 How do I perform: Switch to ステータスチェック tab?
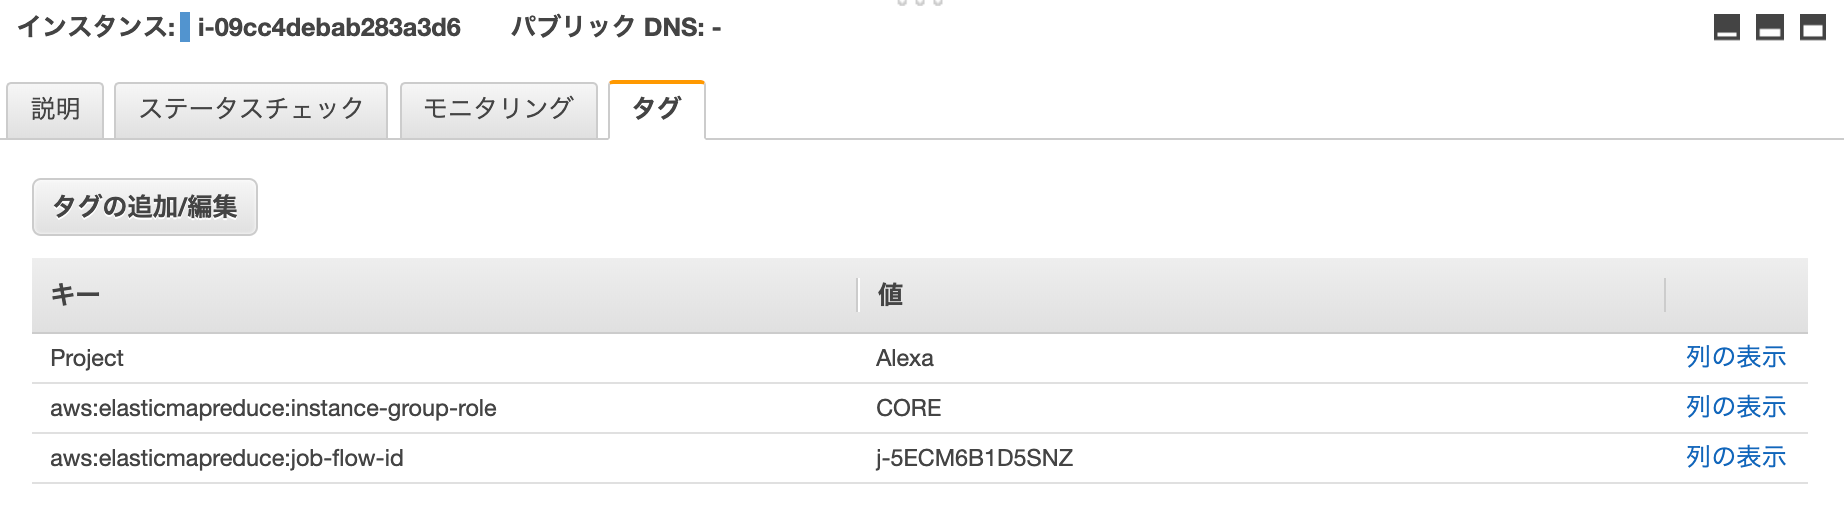(251, 109)
